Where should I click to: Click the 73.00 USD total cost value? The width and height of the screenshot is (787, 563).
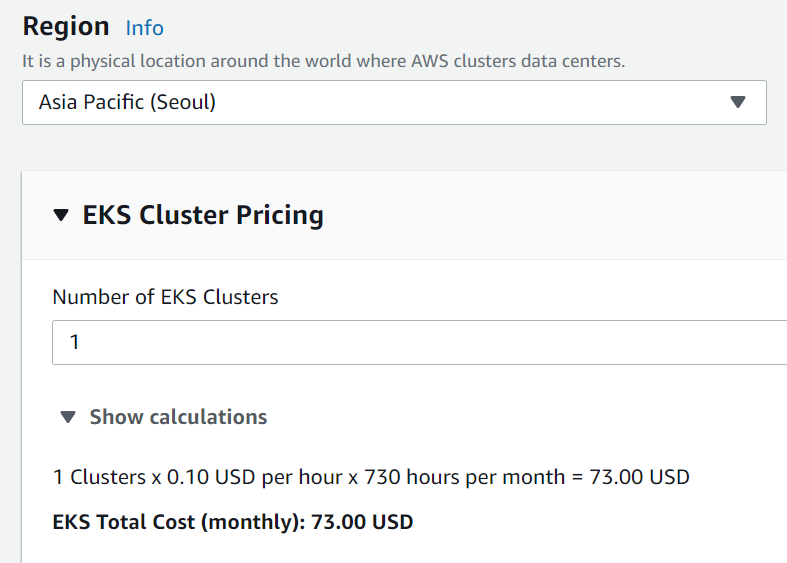(x=362, y=521)
